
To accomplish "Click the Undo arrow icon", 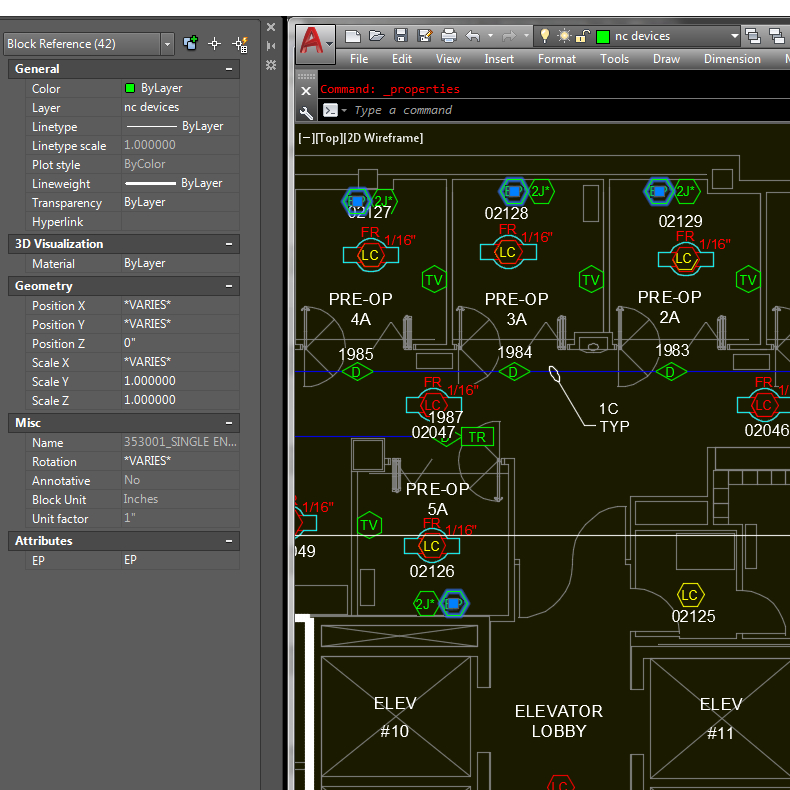I will click(x=473, y=36).
